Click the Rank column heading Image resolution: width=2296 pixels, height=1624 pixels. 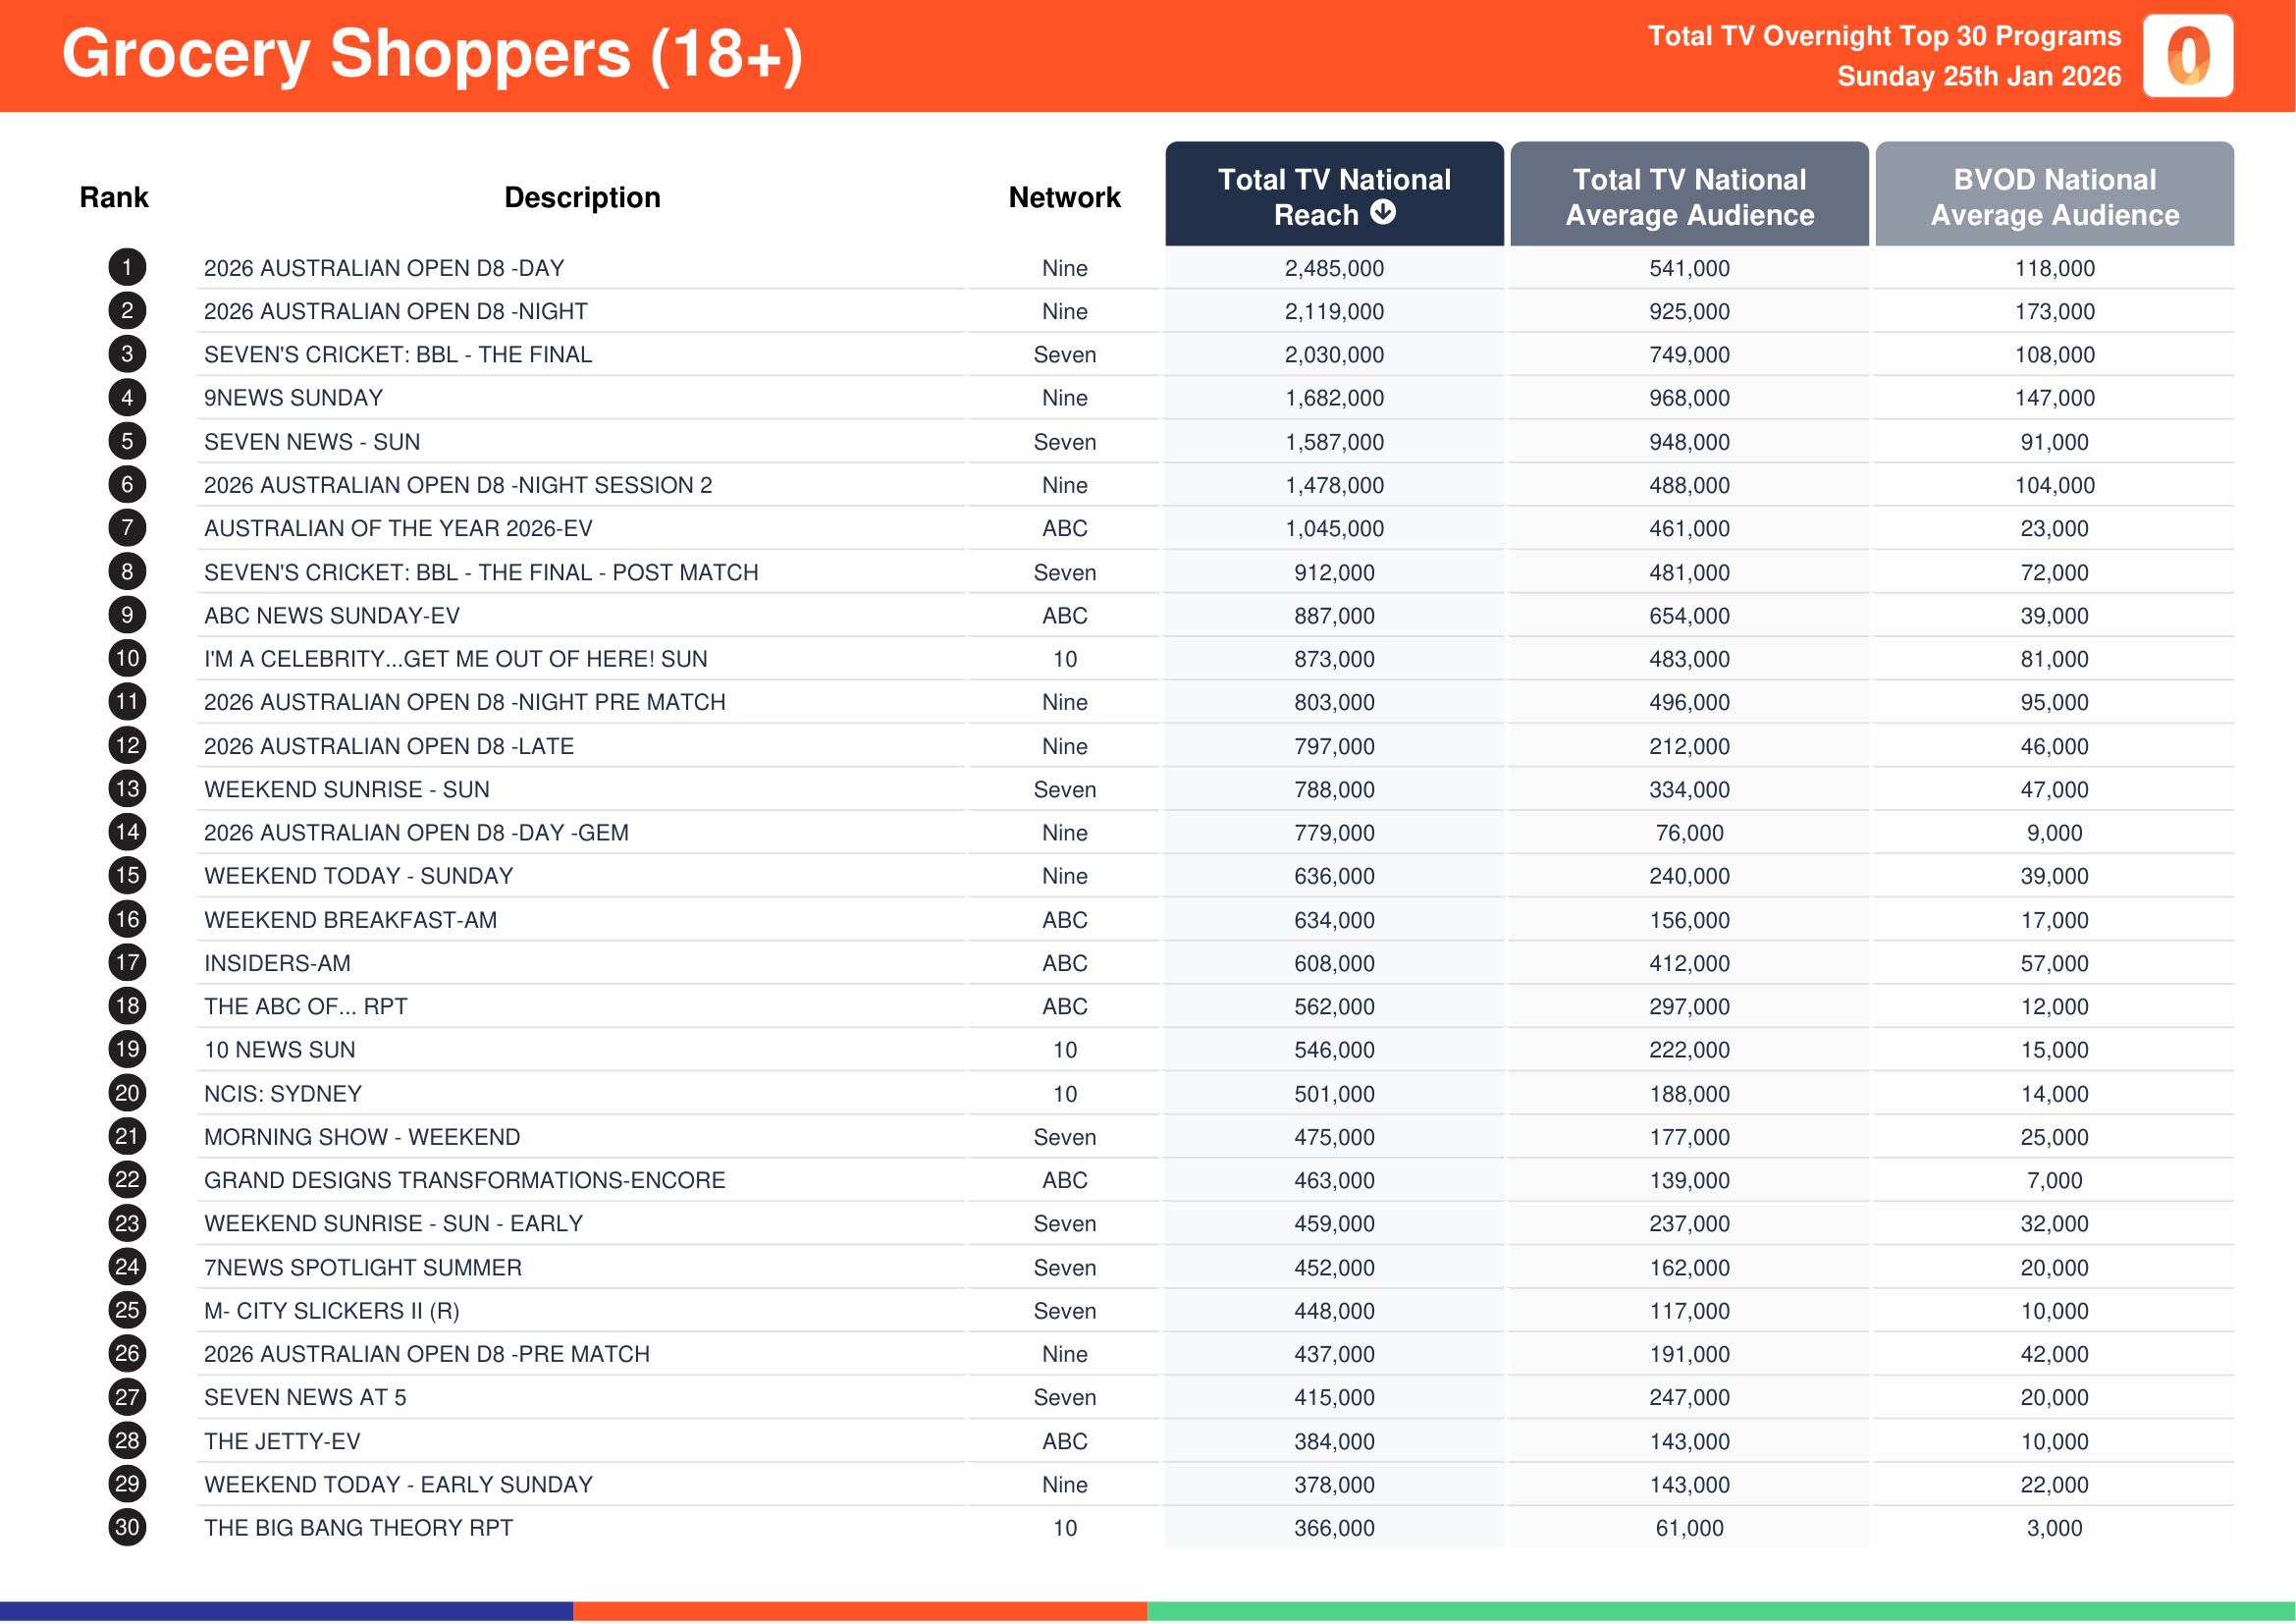(114, 197)
